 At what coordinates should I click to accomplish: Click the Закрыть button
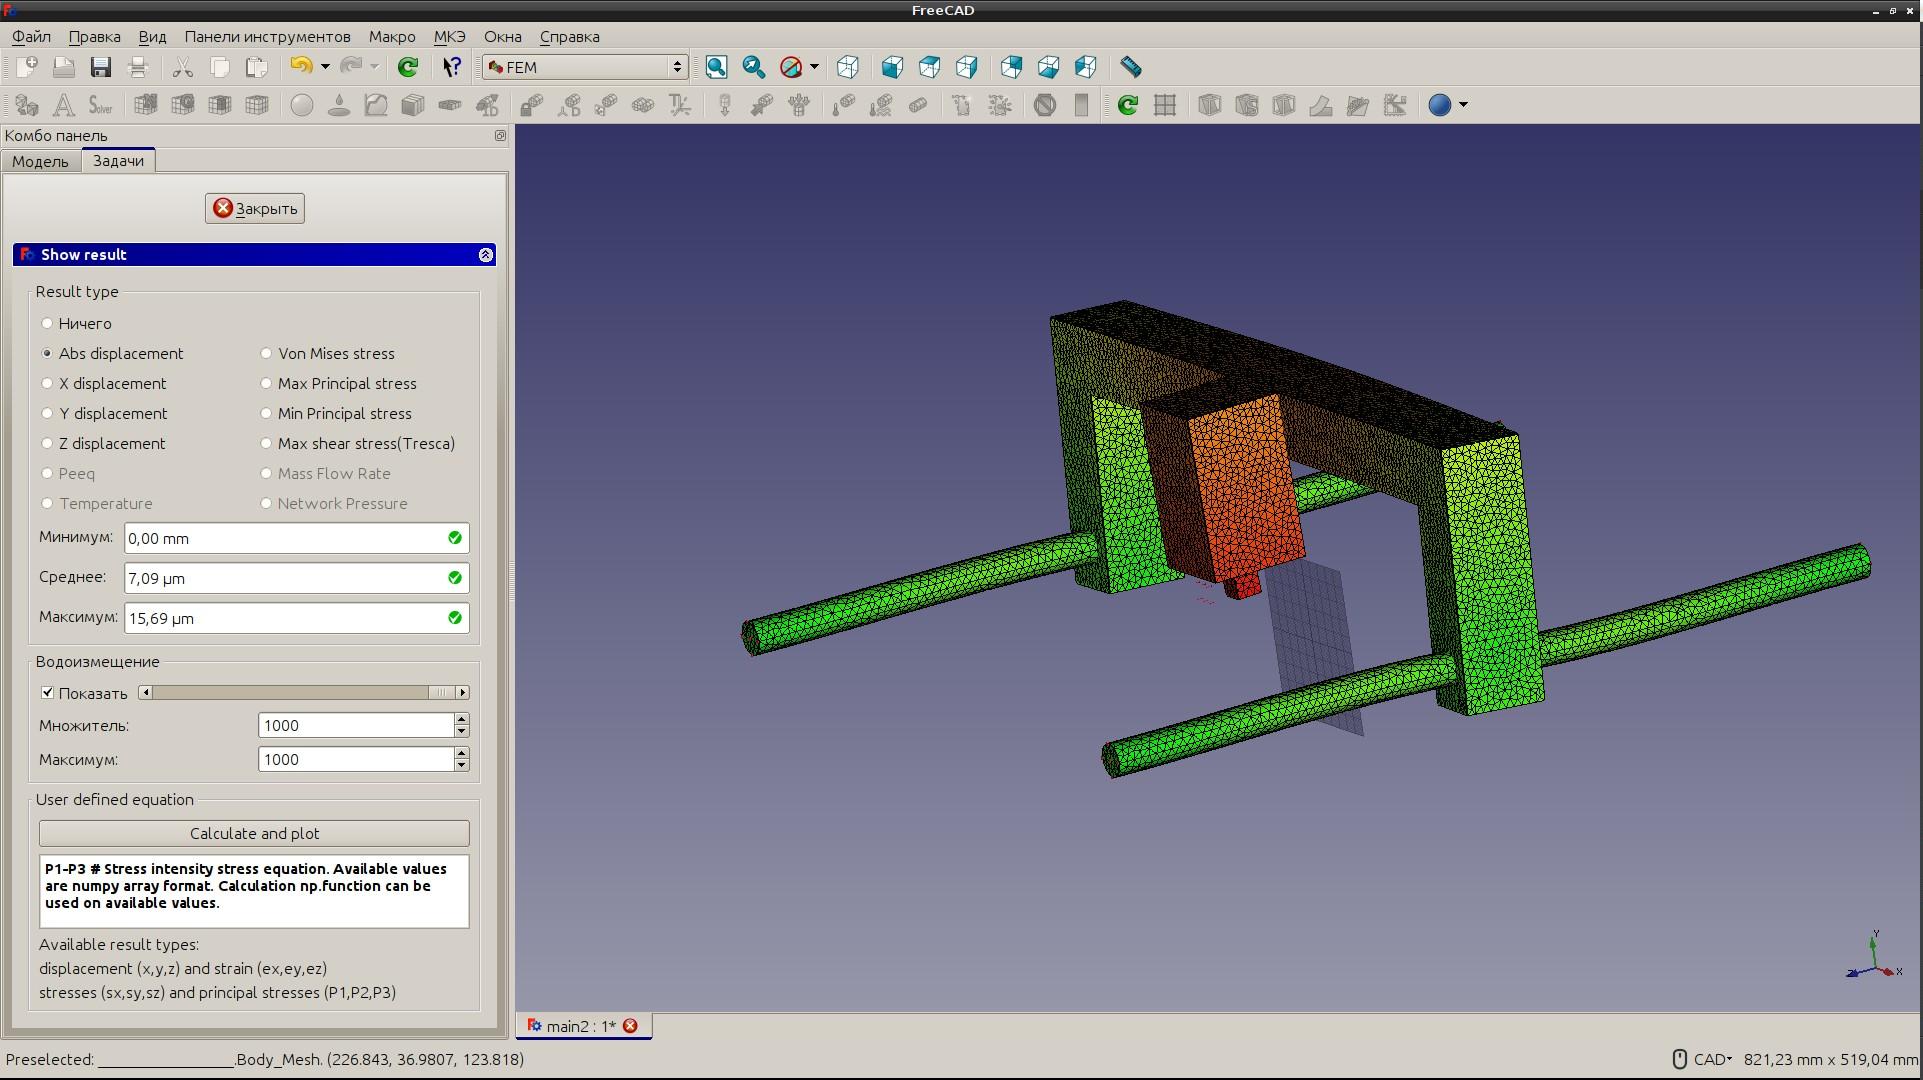[255, 208]
